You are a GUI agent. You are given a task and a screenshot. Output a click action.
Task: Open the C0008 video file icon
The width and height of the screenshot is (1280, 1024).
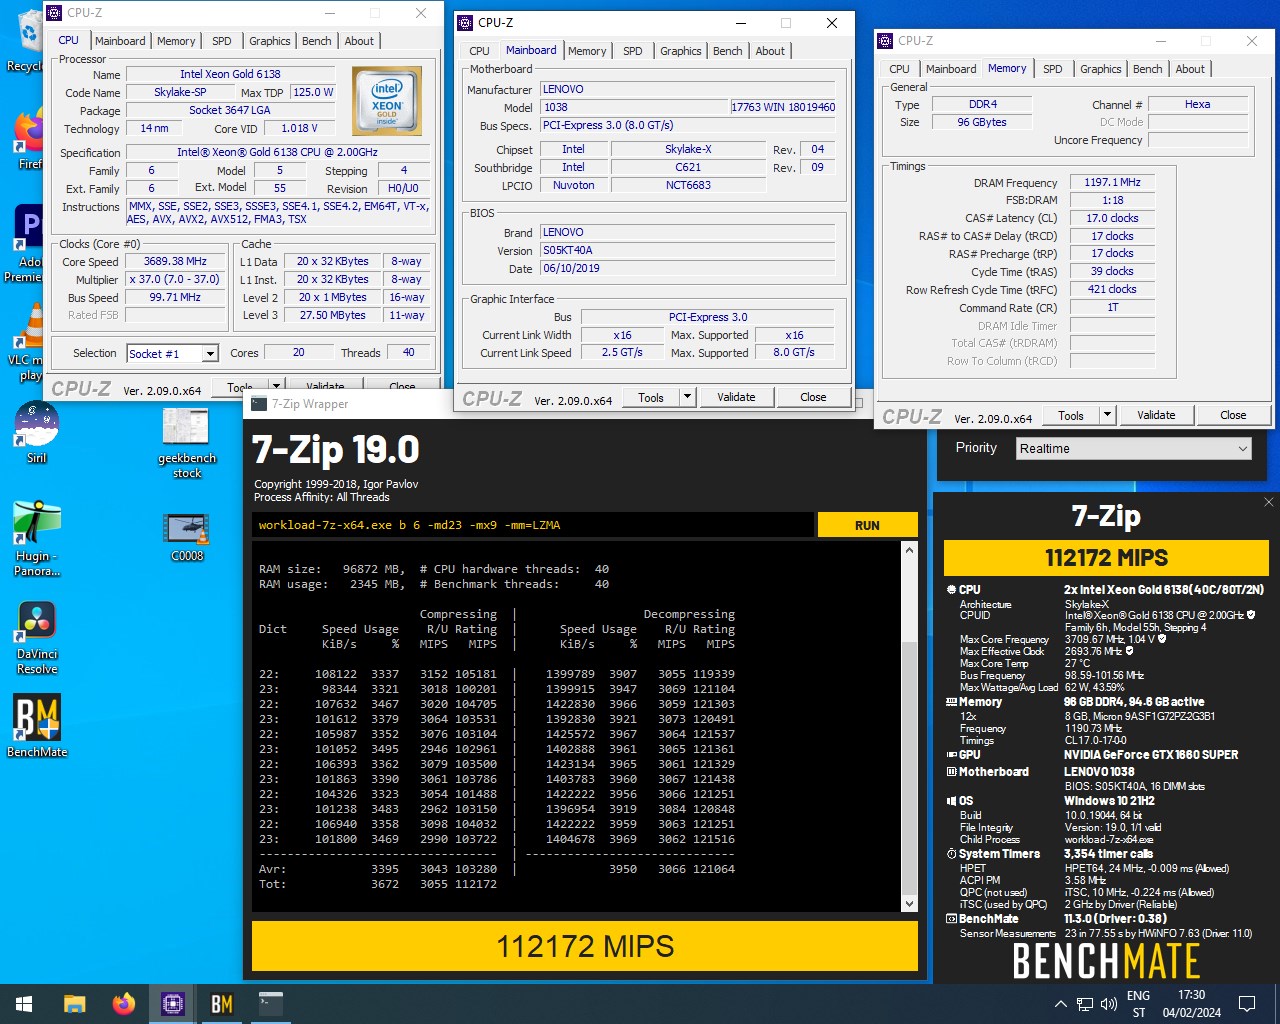tap(186, 536)
